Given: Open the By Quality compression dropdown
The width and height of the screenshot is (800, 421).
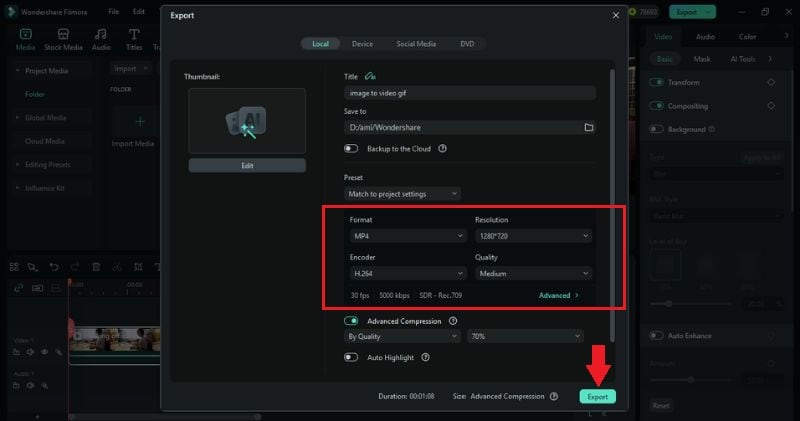Looking at the screenshot, I should [403, 336].
